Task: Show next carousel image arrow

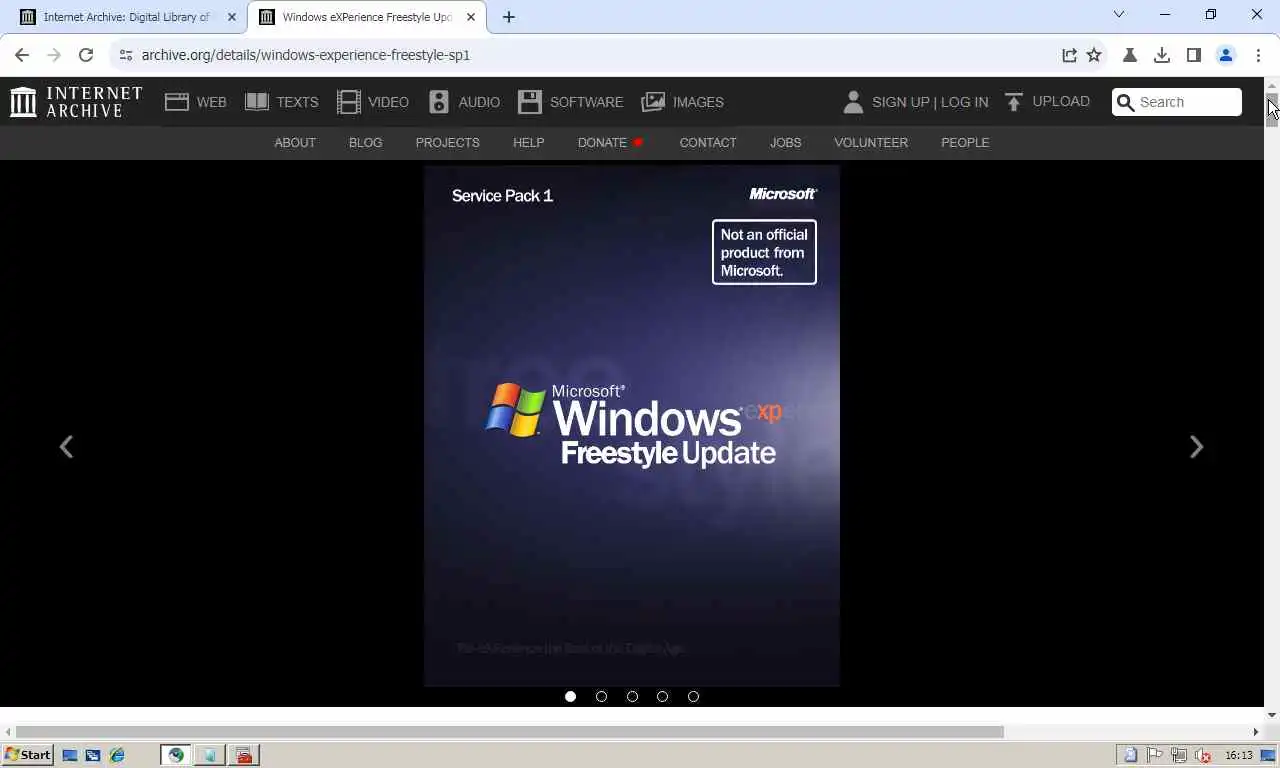Action: 1196,447
